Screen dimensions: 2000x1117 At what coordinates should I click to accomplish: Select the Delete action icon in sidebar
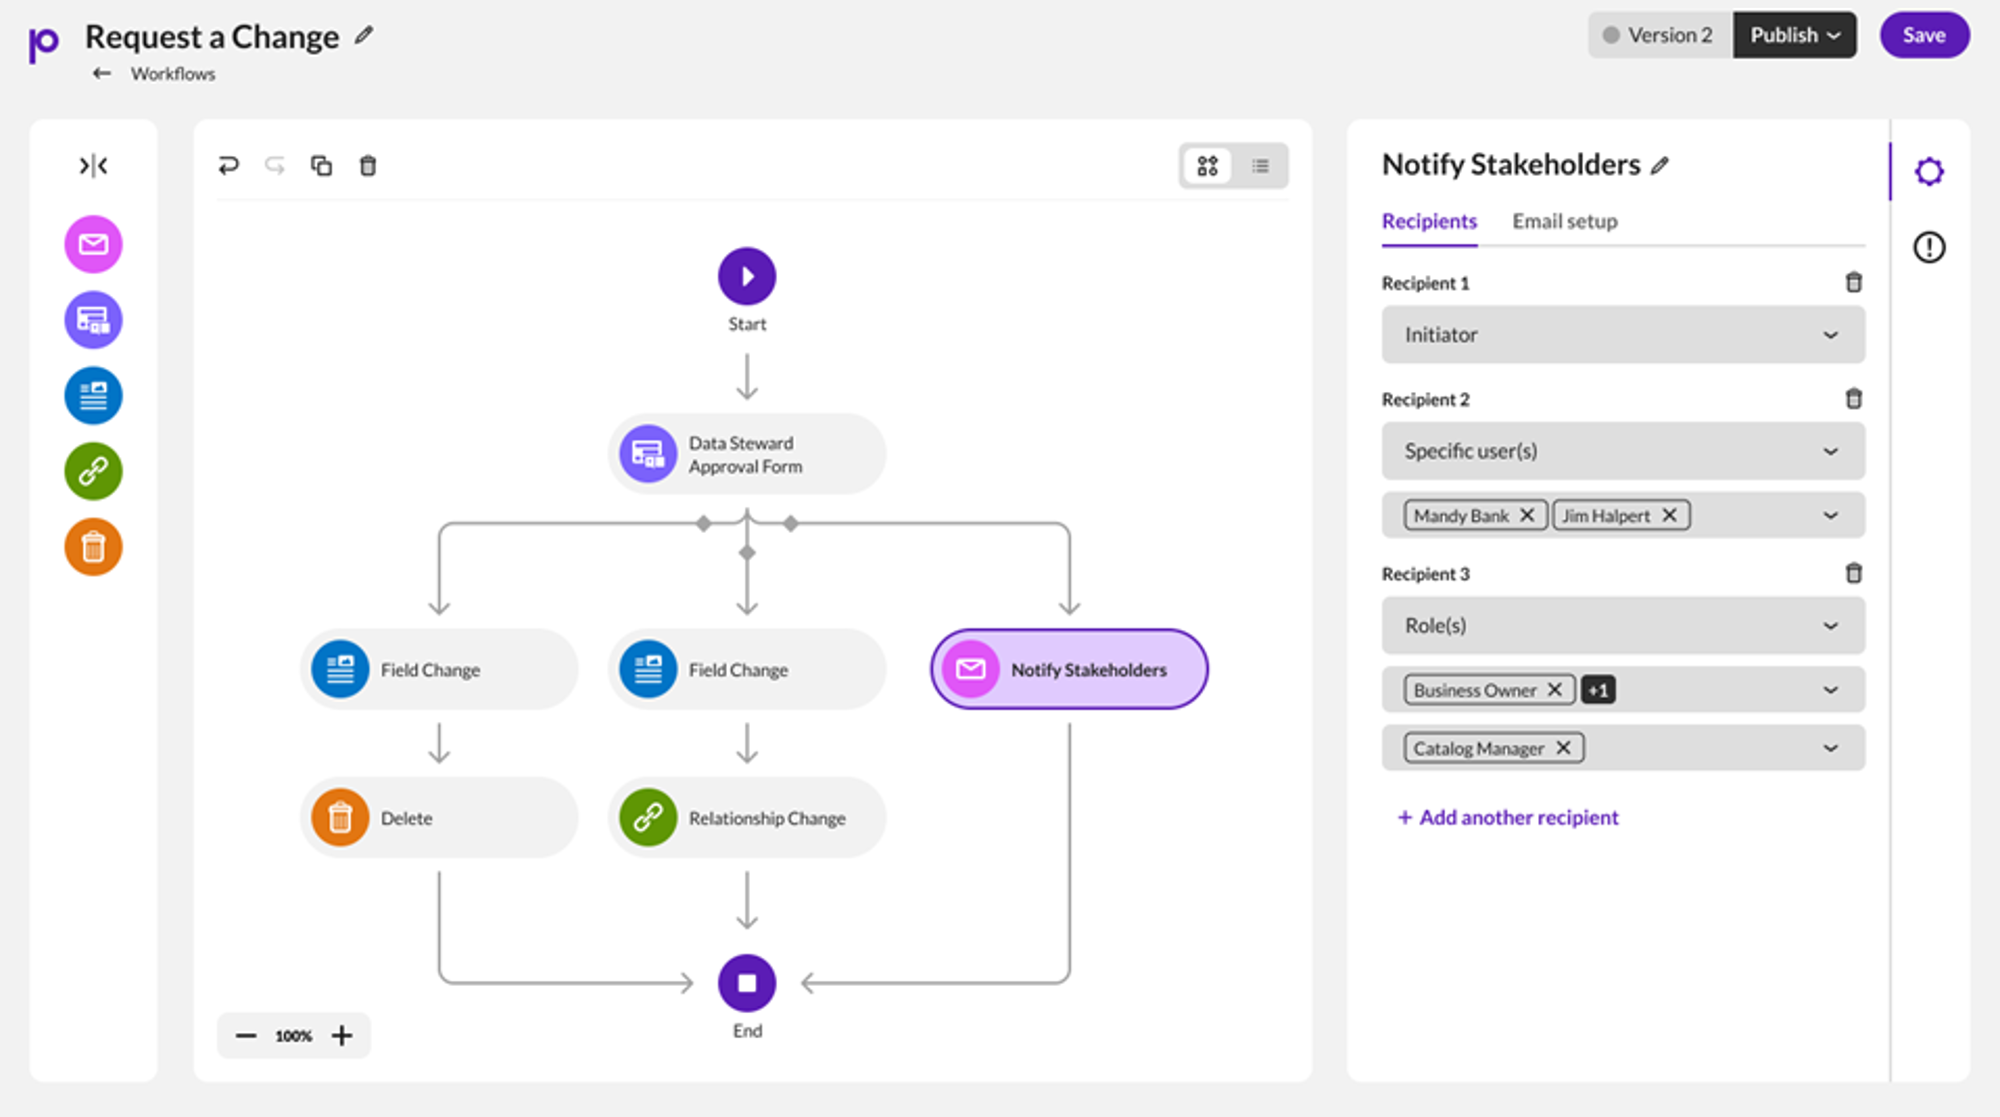[92, 547]
